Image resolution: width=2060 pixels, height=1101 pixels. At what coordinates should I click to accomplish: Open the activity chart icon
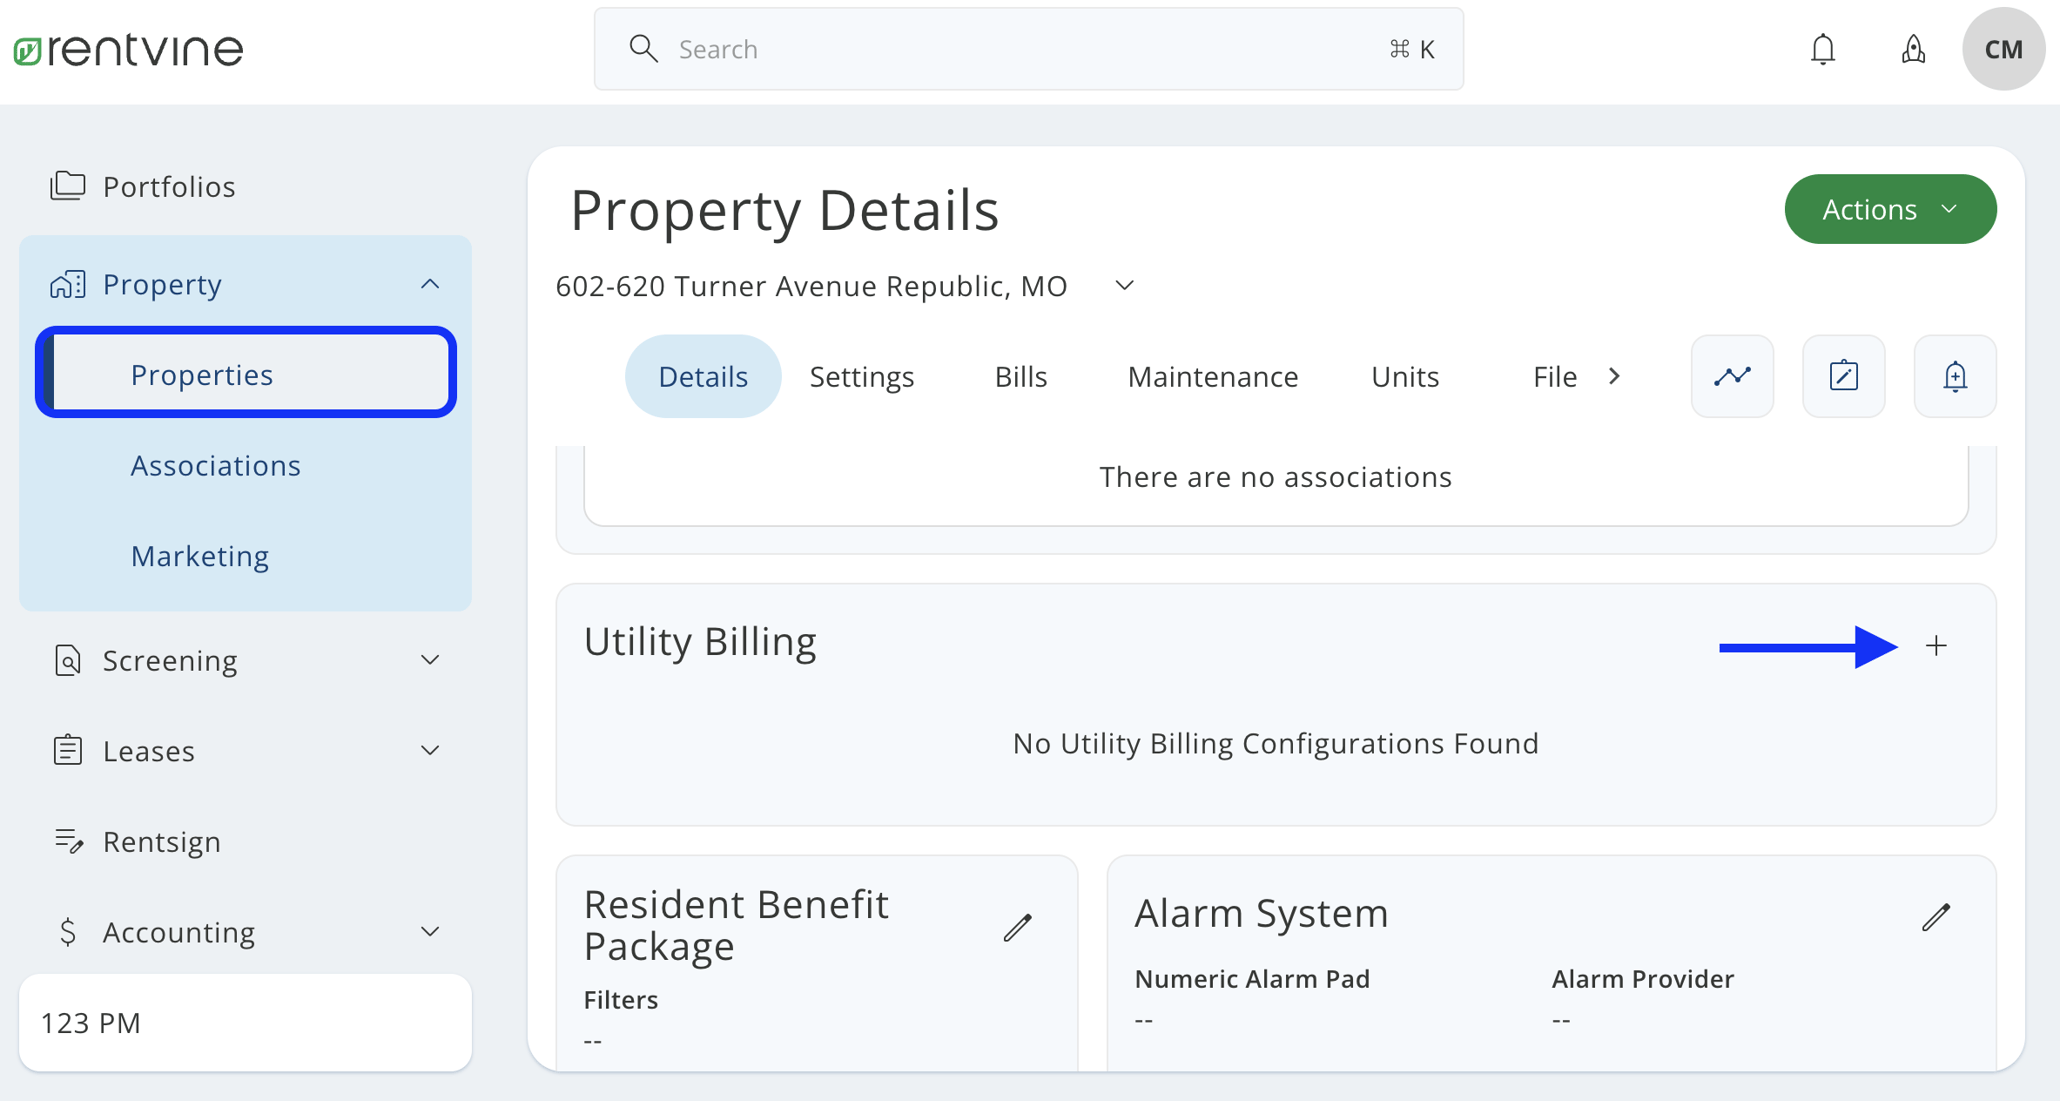point(1732,376)
